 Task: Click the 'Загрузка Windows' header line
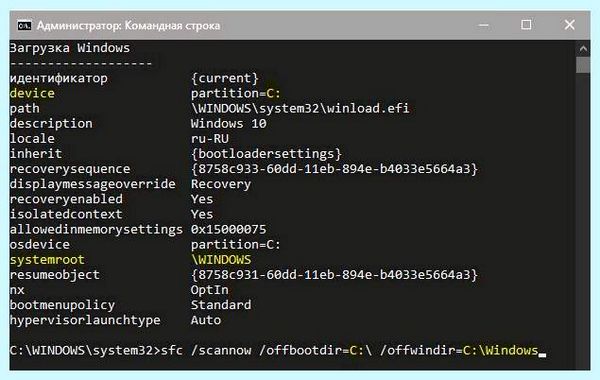[70, 48]
